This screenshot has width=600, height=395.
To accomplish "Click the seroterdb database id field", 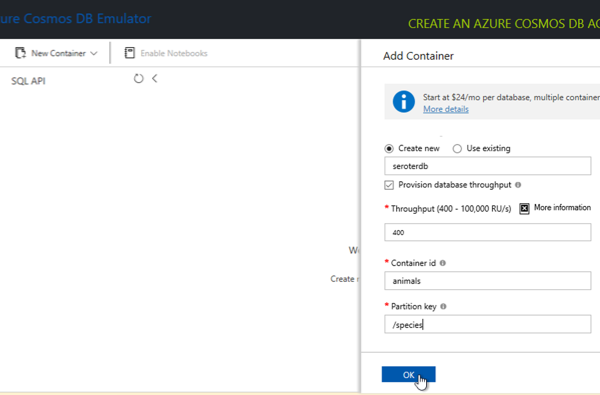I will click(x=488, y=166).
